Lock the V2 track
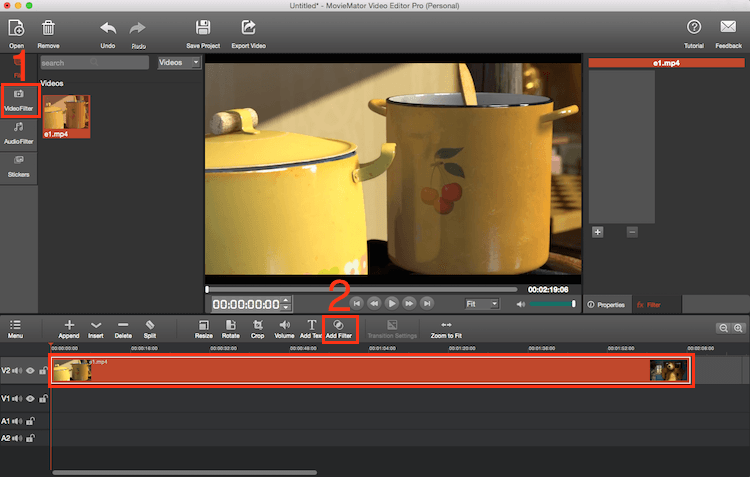 (x=43, y=370)
